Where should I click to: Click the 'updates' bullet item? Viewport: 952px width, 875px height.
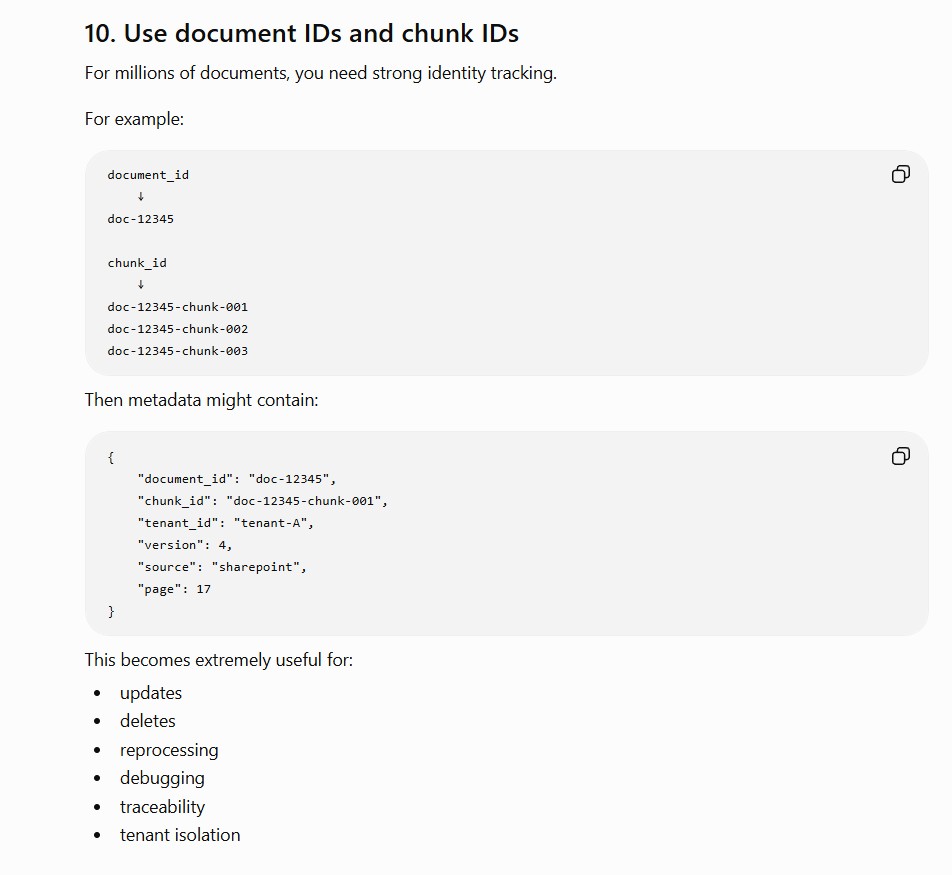point(151,693)
